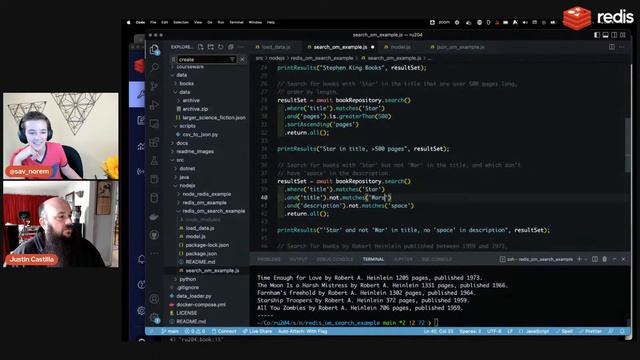Screen dimensions: 640x360
Task: Click the main branch status bar item
Action: click(170, 331)
